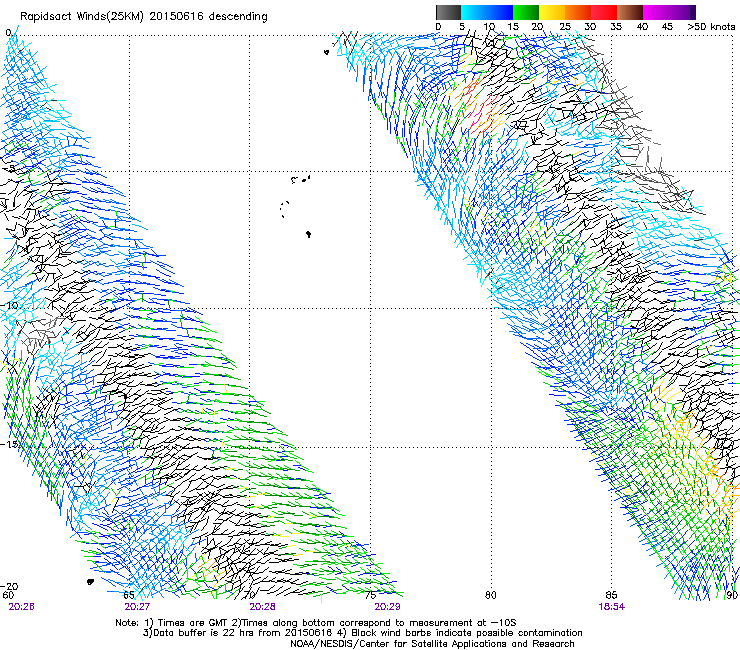Screen dimensions: 740x650
Task: Click the dark purple 45–50 knots legend segment
Action: click(682, 12)
